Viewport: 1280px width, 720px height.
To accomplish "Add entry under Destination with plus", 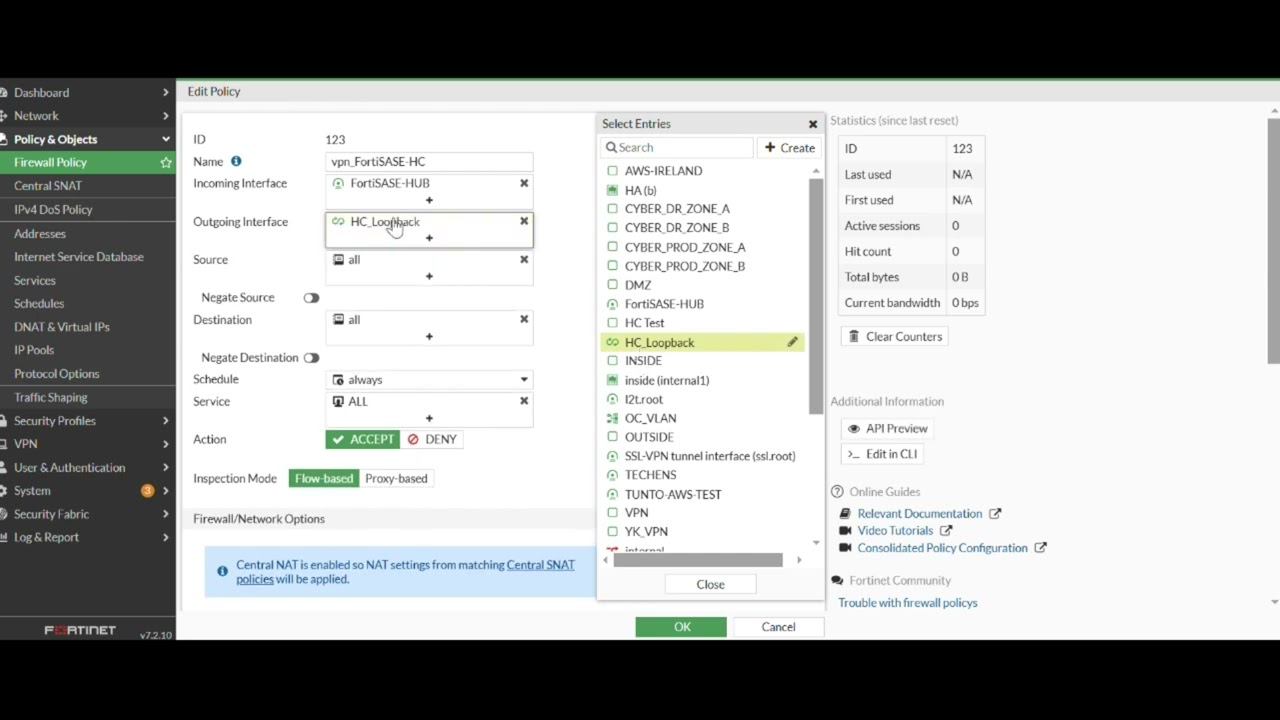I will [x=429, y=336].
